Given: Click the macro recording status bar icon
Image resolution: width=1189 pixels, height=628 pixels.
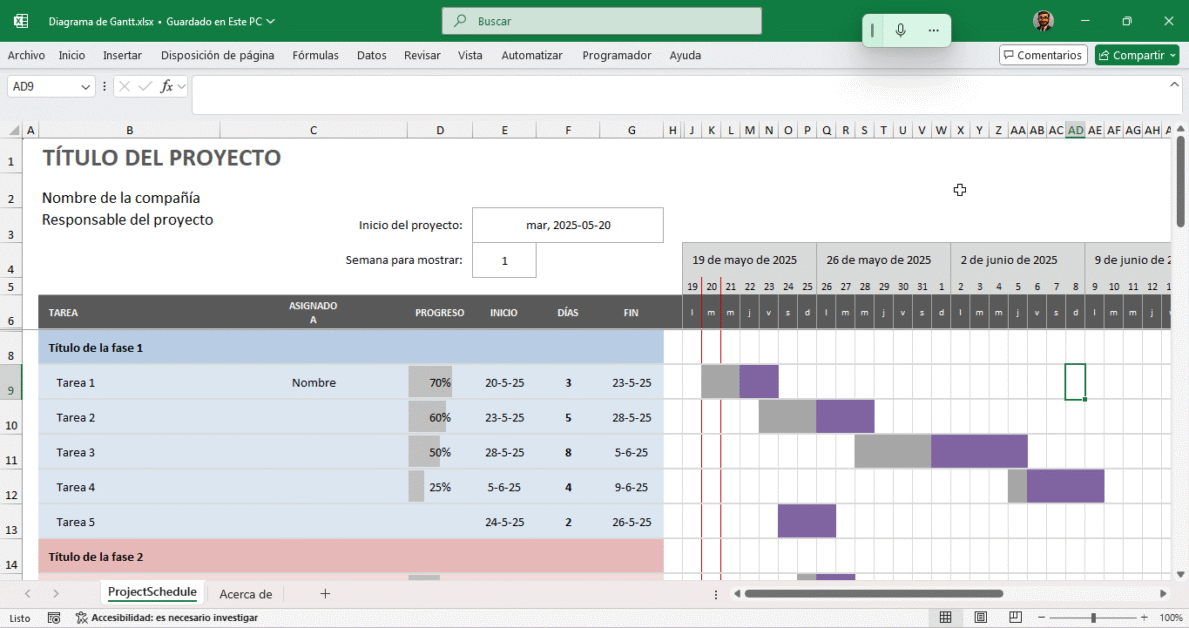Looking at the screenshot, I should [54, 618].
